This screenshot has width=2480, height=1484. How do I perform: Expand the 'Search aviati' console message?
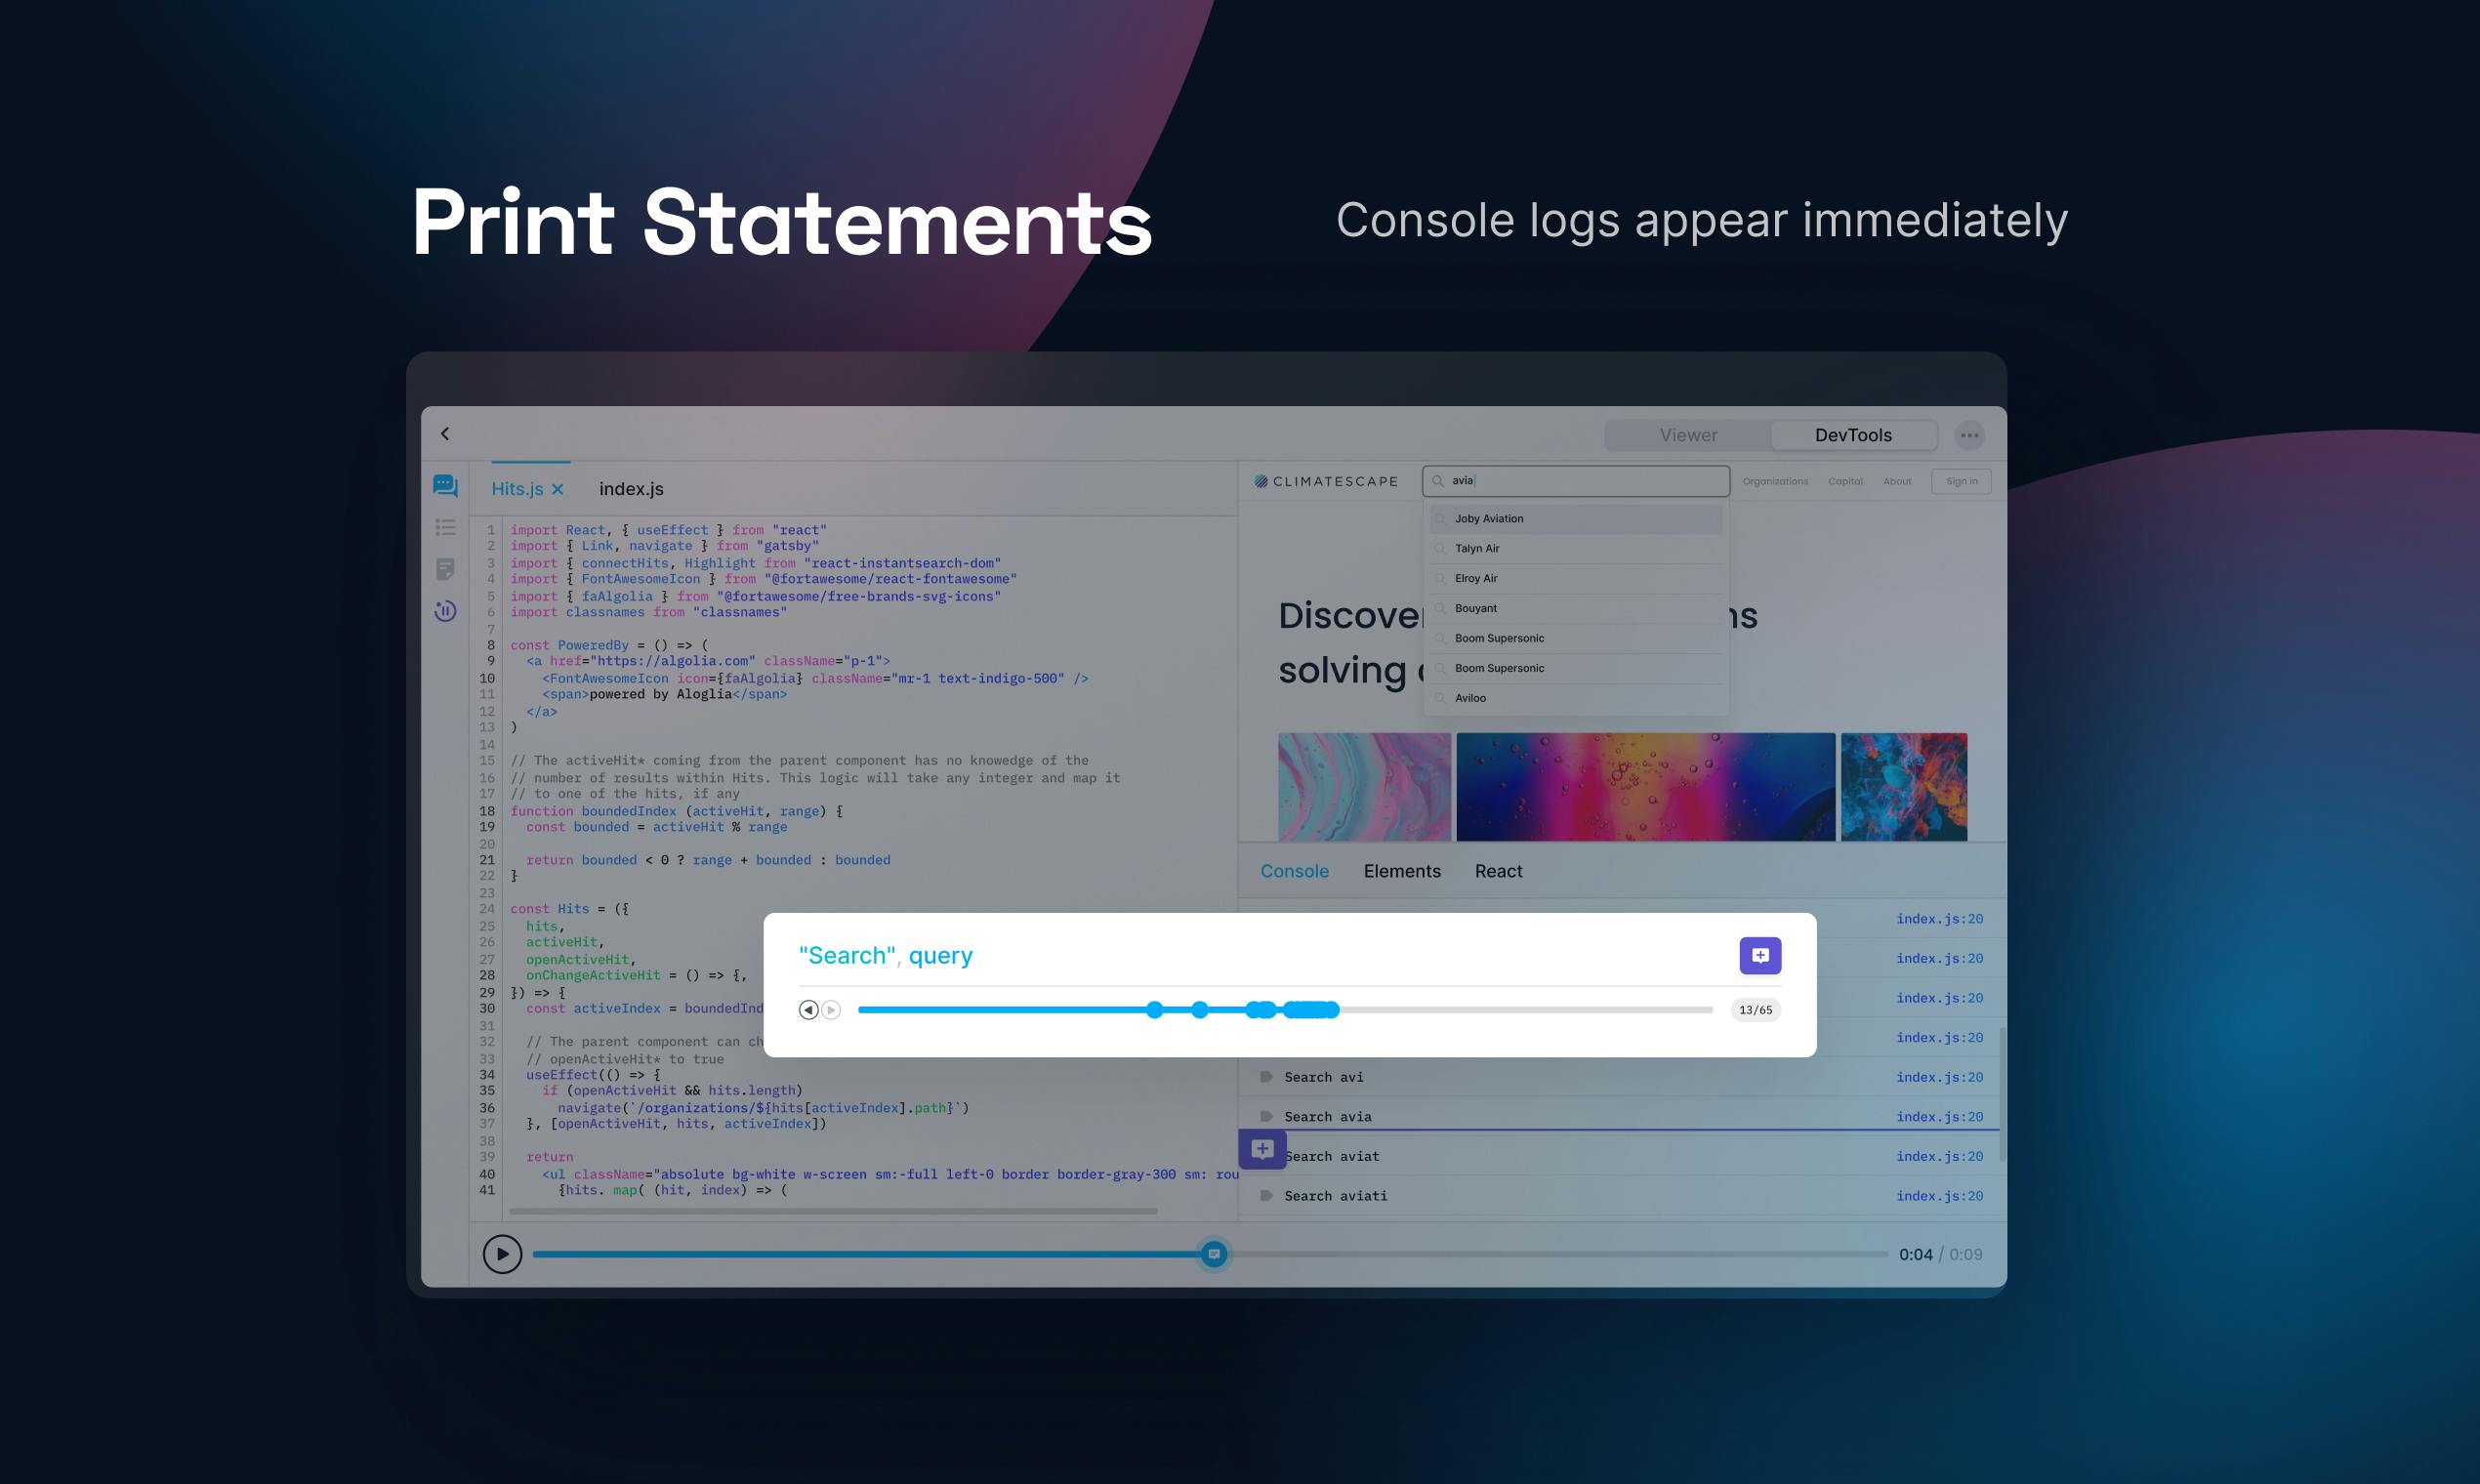point(1266,1196)
